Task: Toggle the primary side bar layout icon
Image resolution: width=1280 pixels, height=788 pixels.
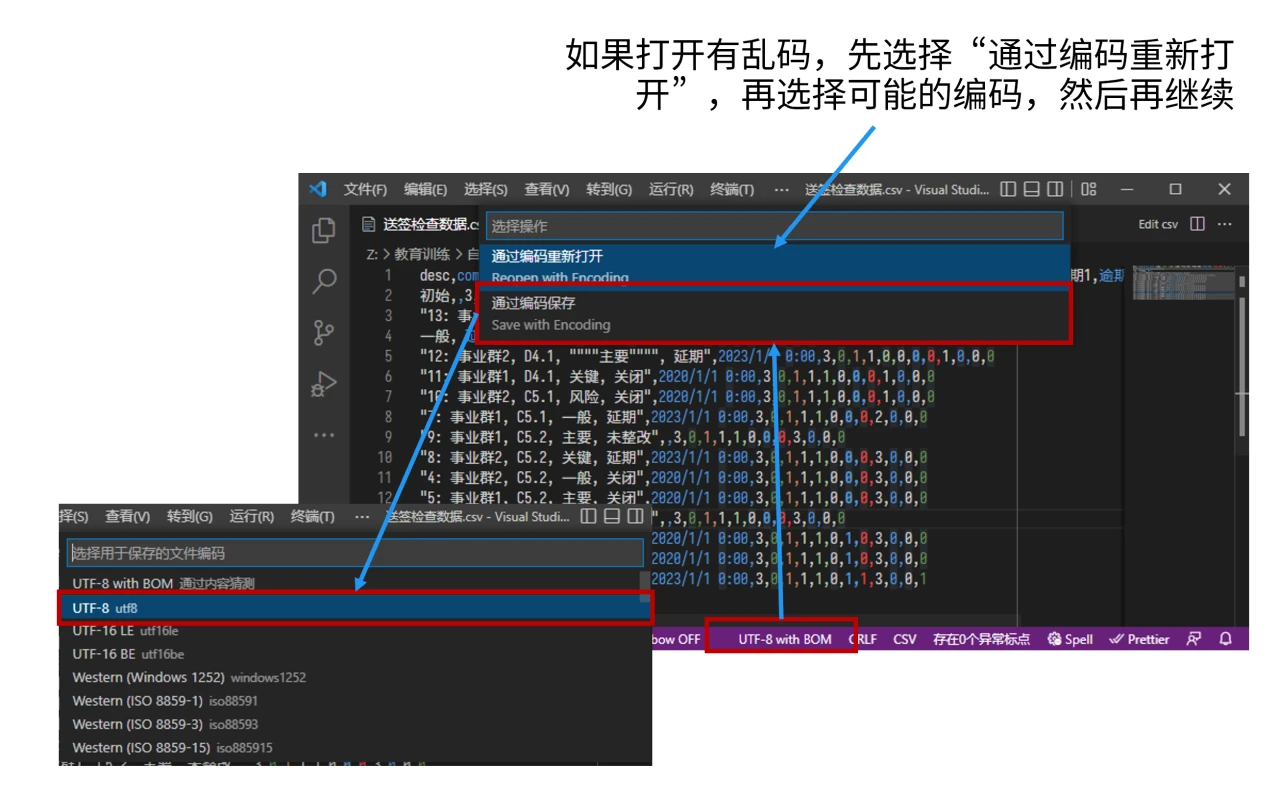Action: (1008, 189)
